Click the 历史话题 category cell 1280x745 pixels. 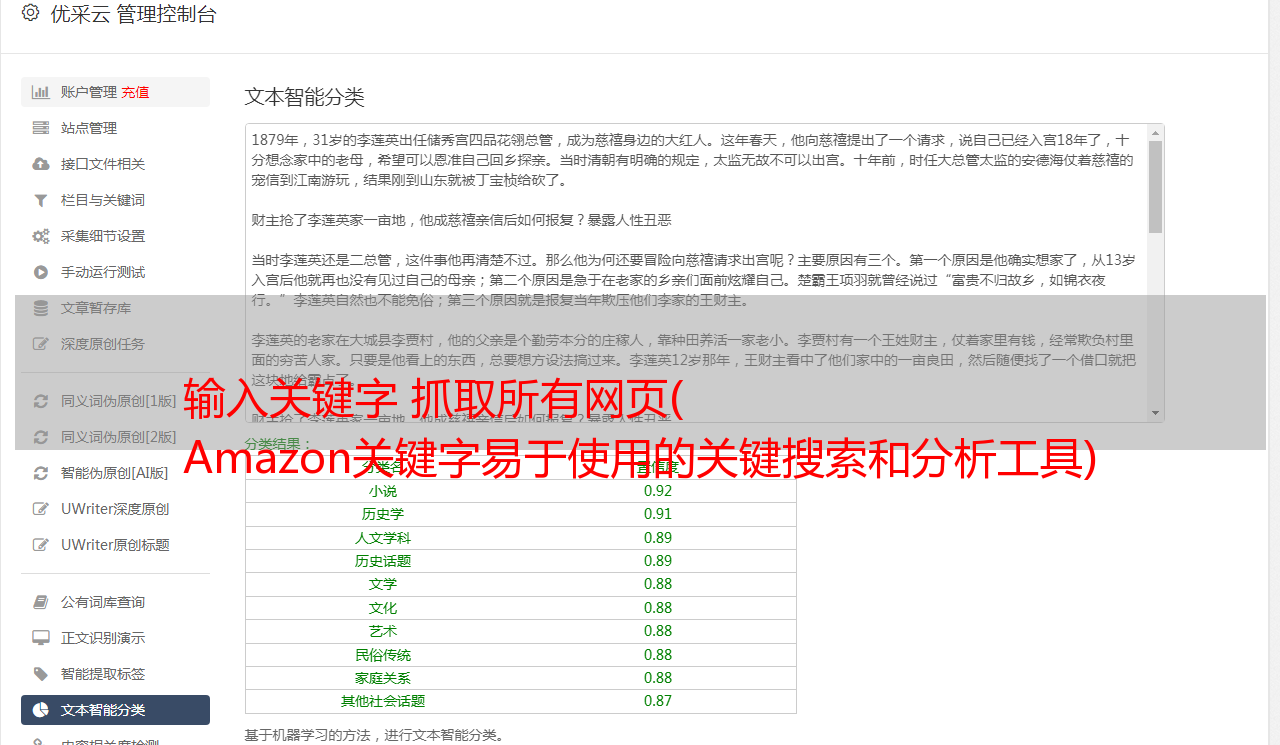pos(383,561)
